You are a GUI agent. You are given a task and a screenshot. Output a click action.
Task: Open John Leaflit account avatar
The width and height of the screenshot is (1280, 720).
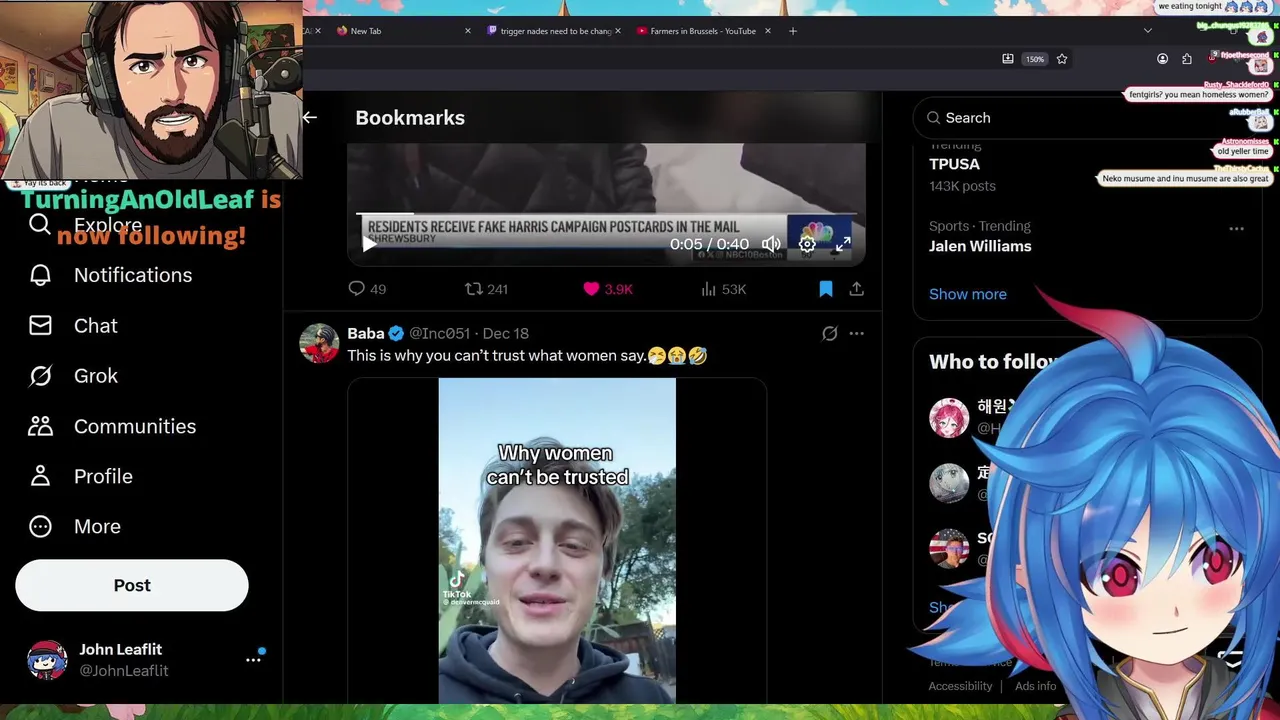tap(47, 660)
